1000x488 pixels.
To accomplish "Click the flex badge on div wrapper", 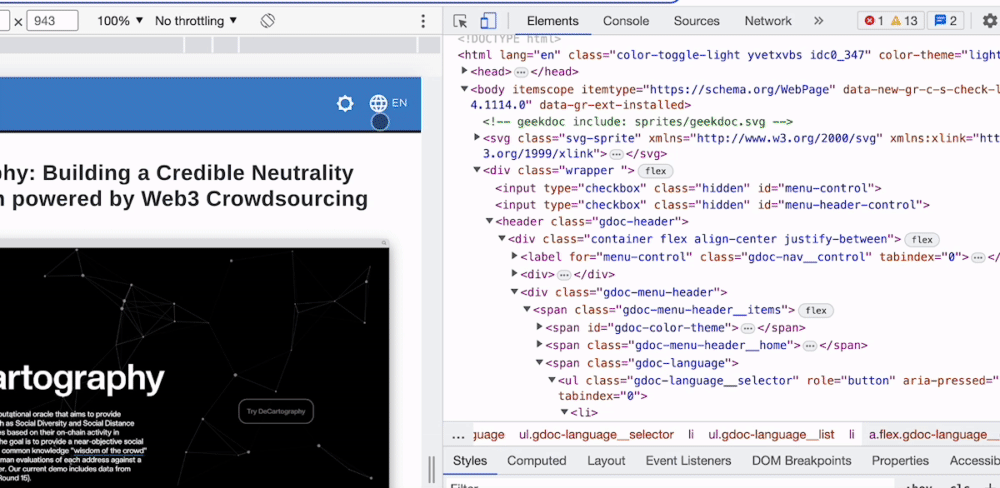I will (656, 171).
